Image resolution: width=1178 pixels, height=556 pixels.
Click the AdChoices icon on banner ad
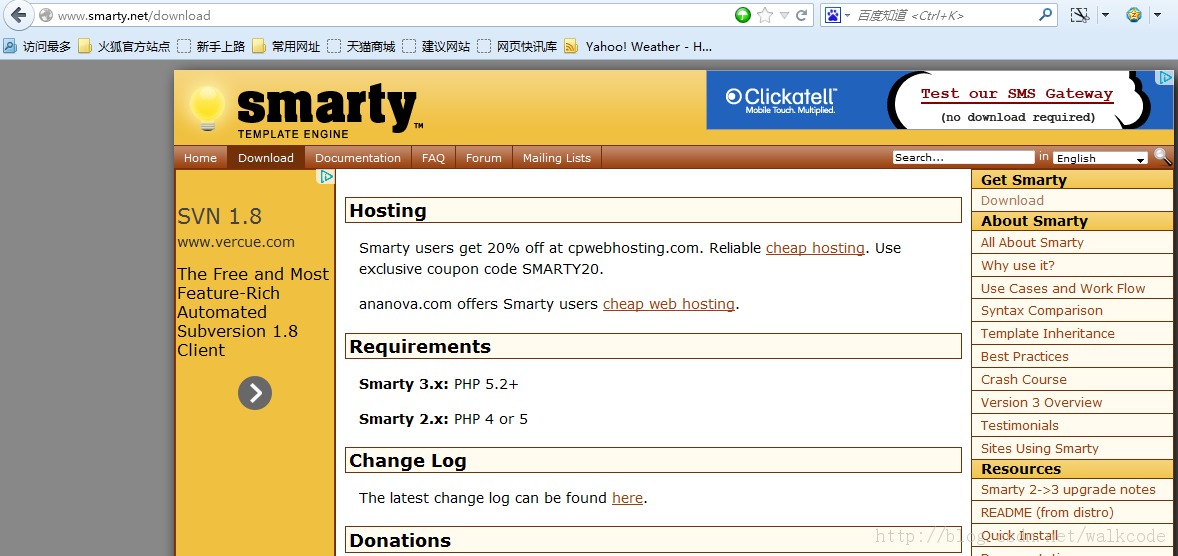click(1164, 77)
